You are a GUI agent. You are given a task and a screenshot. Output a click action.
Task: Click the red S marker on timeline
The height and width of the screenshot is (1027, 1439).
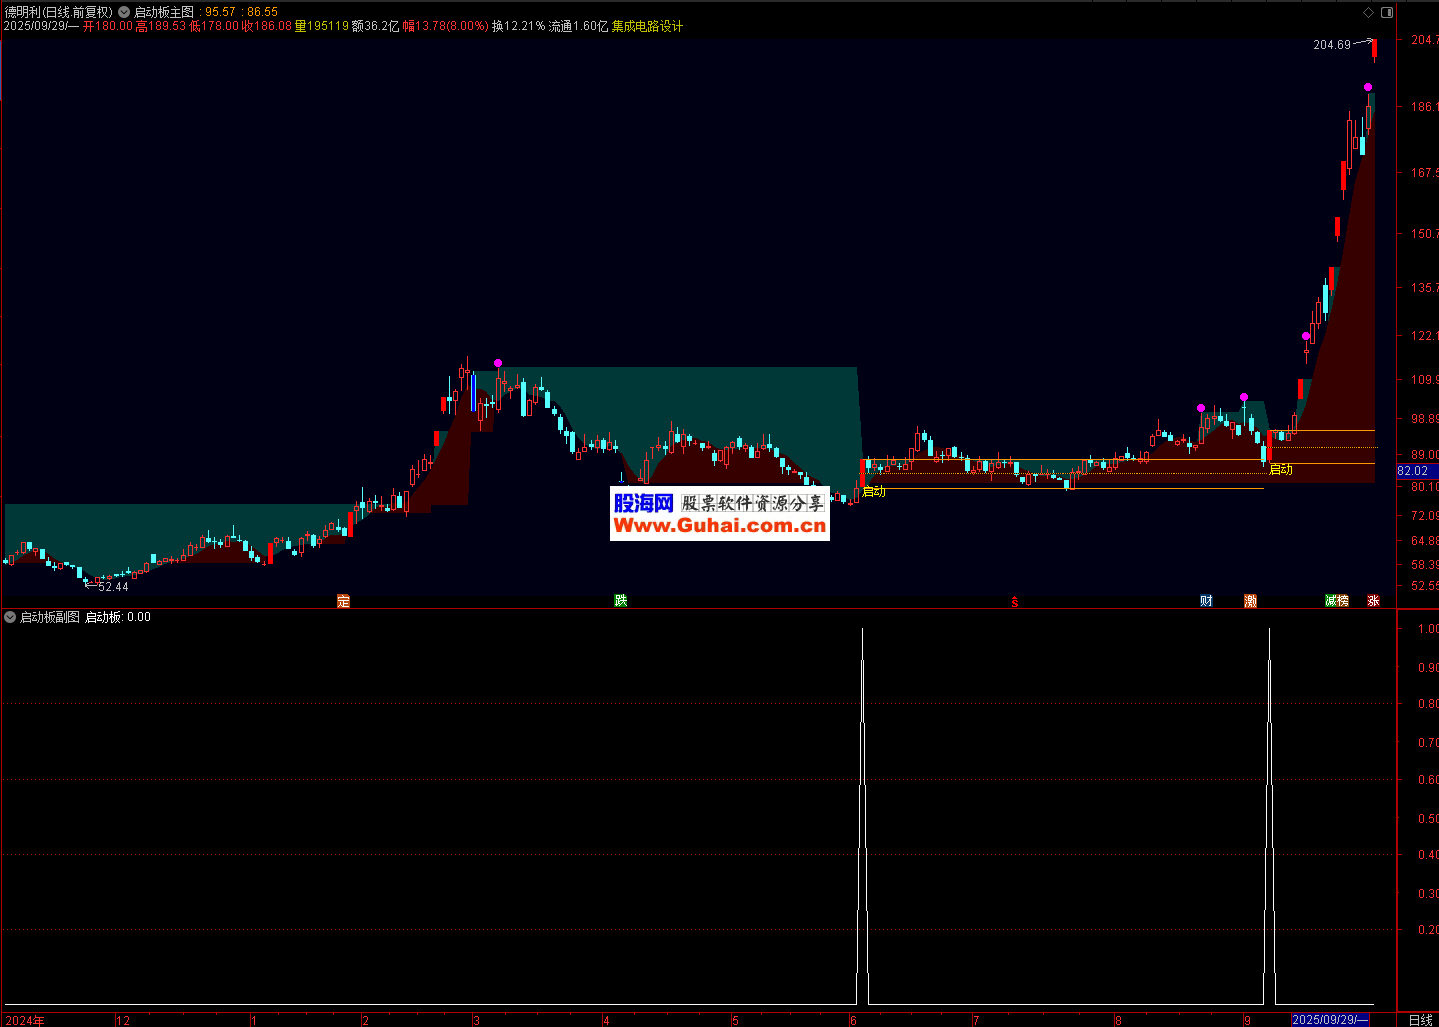tap(1014, 602)
